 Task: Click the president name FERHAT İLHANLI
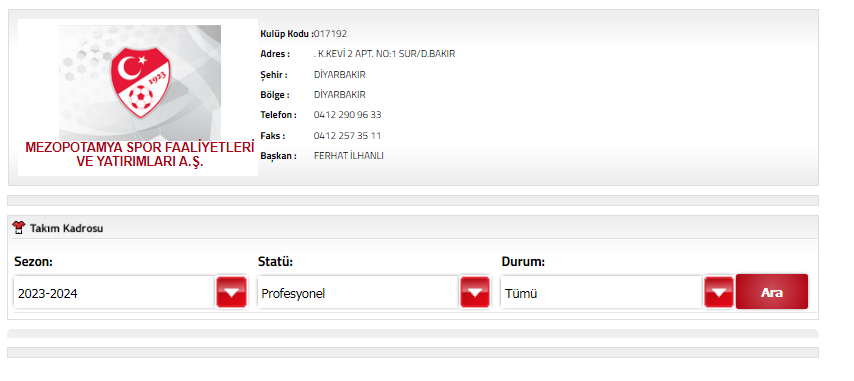point(349,156)
